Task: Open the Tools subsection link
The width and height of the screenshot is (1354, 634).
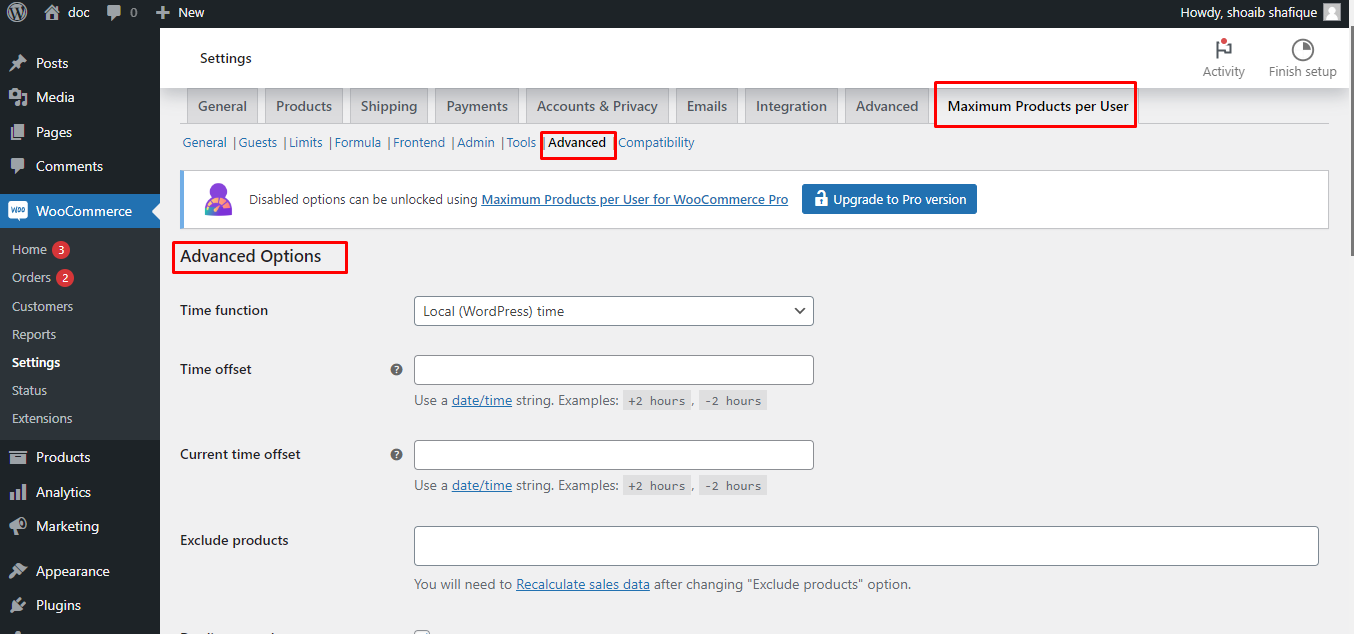Action: point(521,143)
